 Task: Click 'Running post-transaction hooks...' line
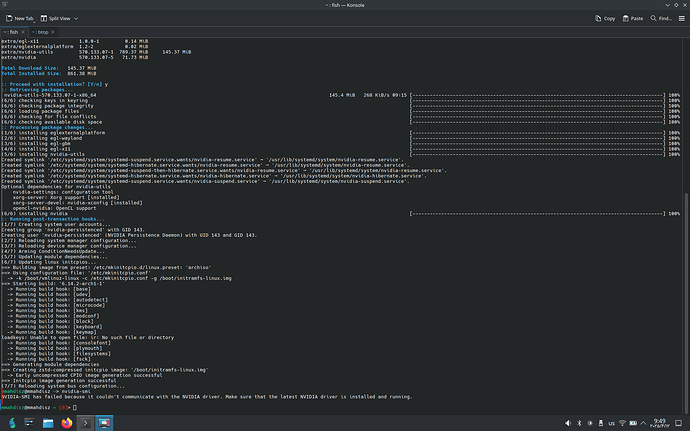click(x=54, y=219)
